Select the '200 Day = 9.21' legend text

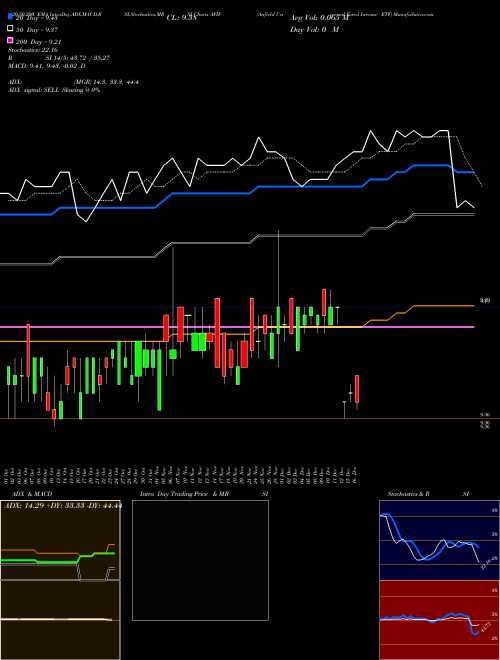pyautogui.click(x=38, y=41)
